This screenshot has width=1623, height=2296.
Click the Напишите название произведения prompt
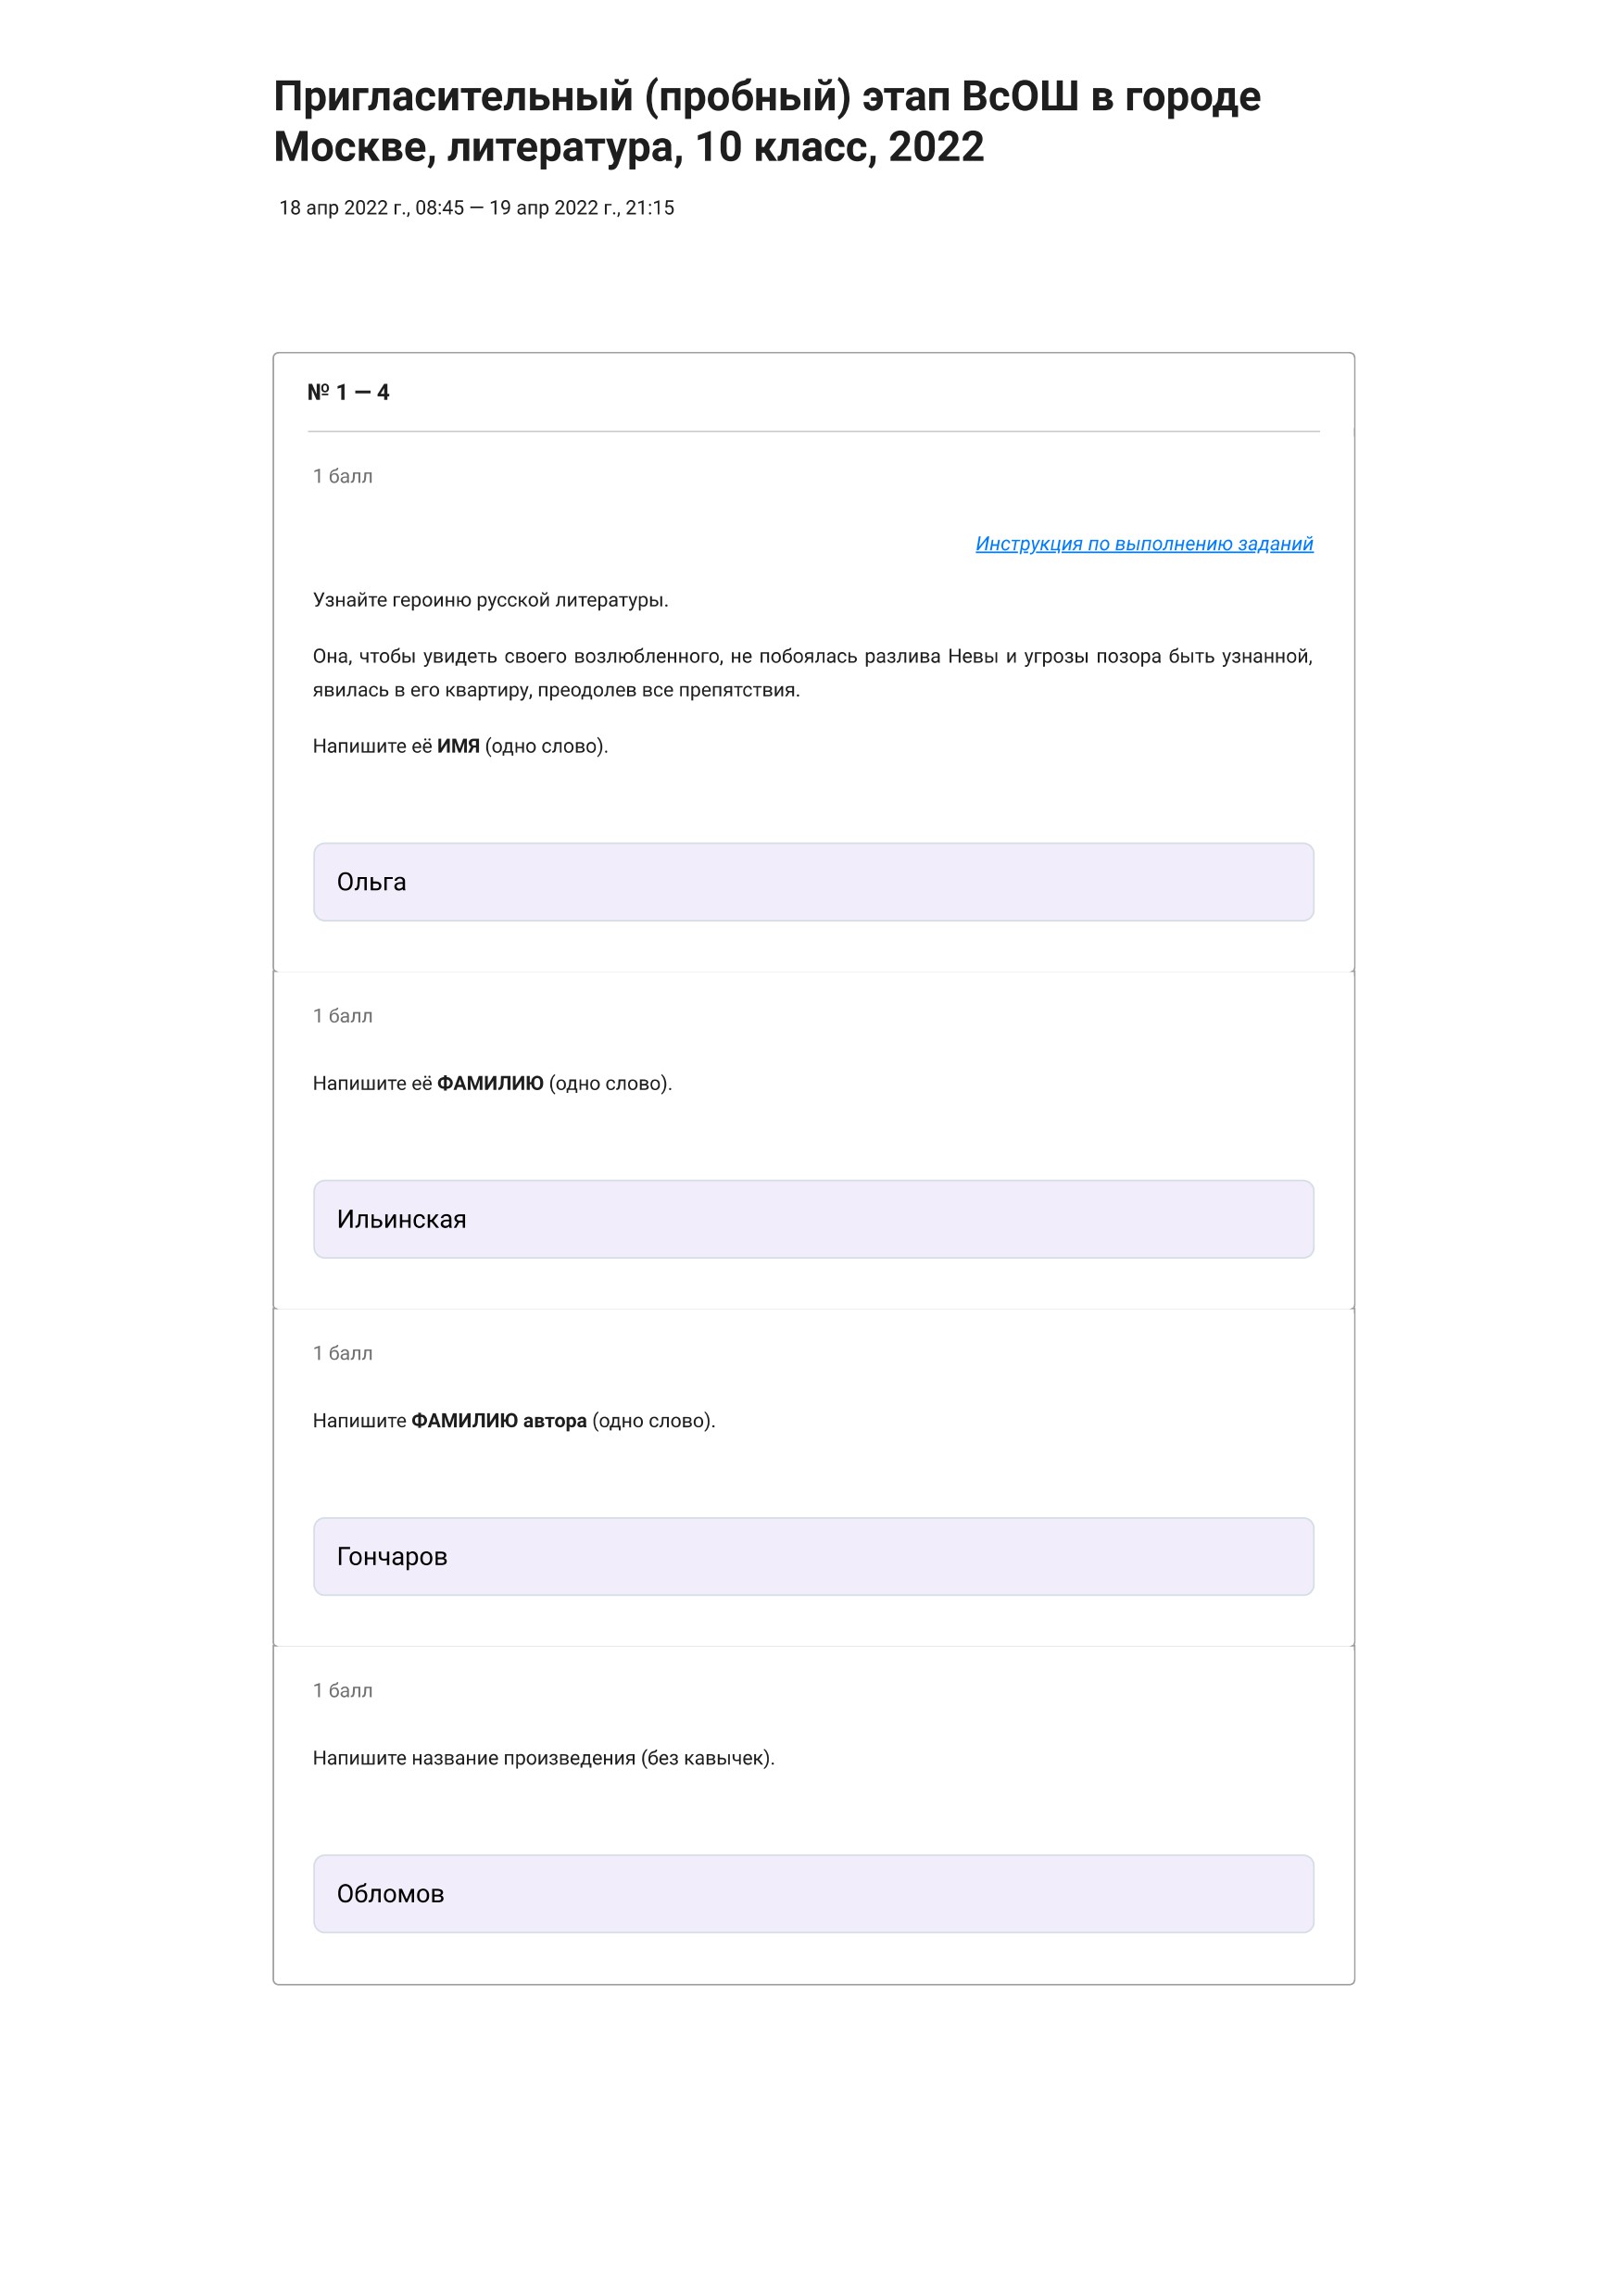coord(543,1757)
